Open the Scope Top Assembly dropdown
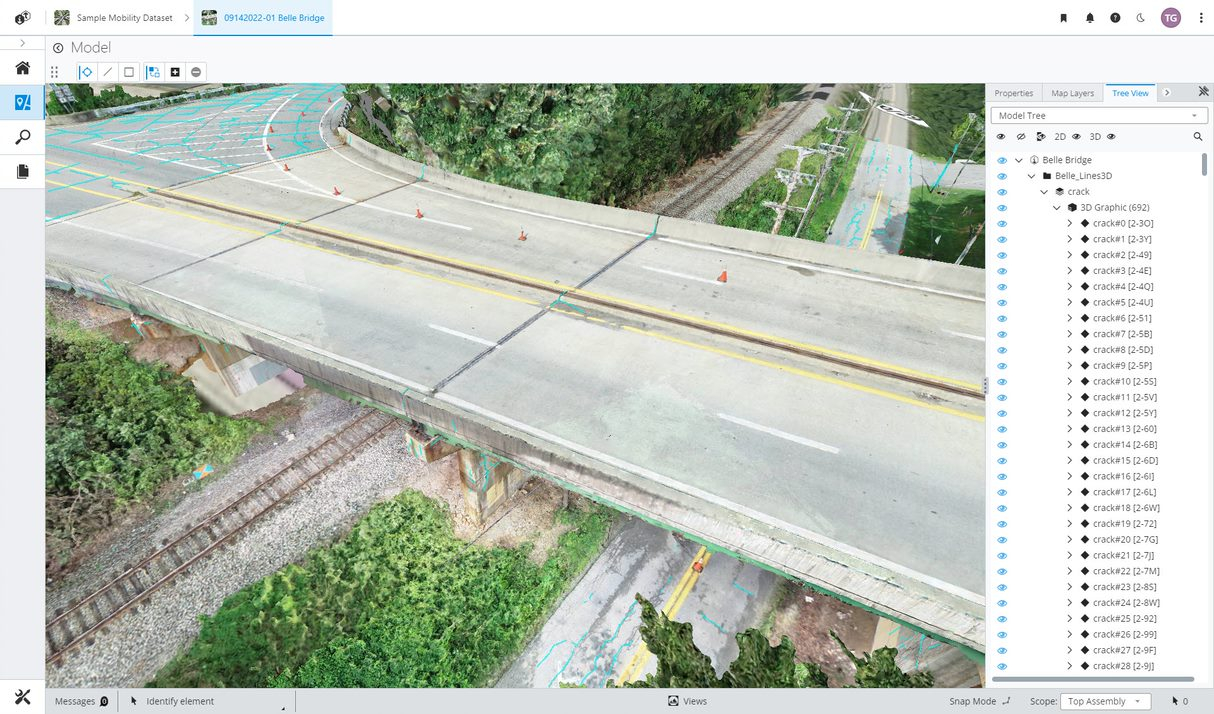The image size is (1214, 714). 1105,701
